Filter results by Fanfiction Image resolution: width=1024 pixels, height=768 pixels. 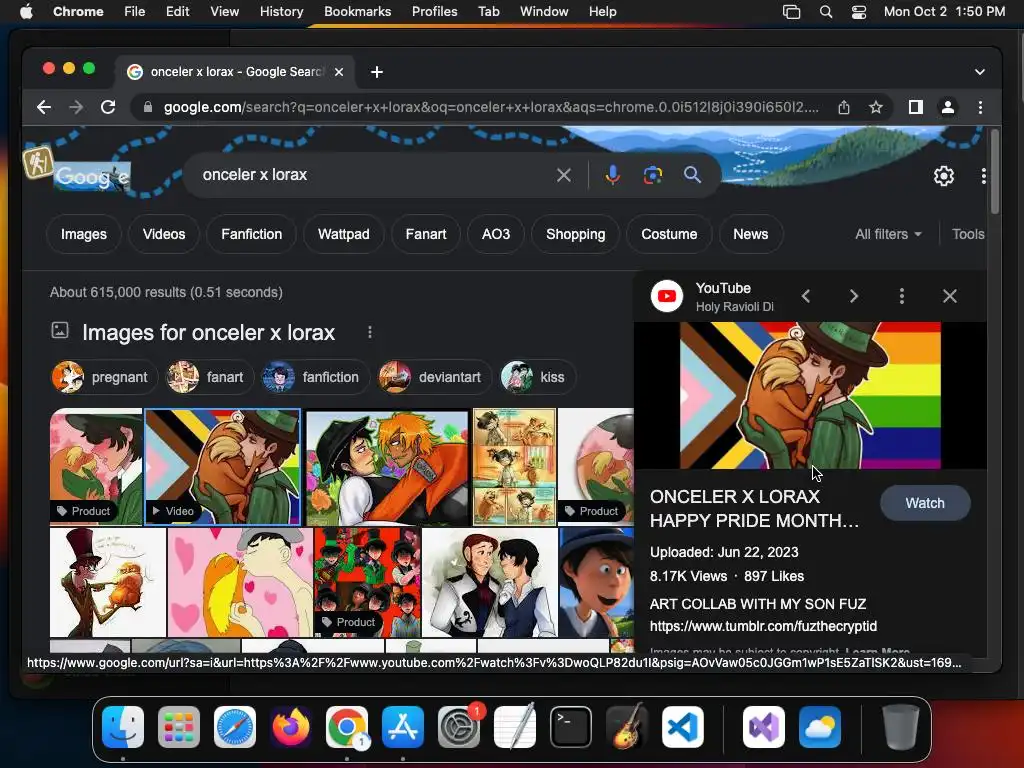coord(251,234)
